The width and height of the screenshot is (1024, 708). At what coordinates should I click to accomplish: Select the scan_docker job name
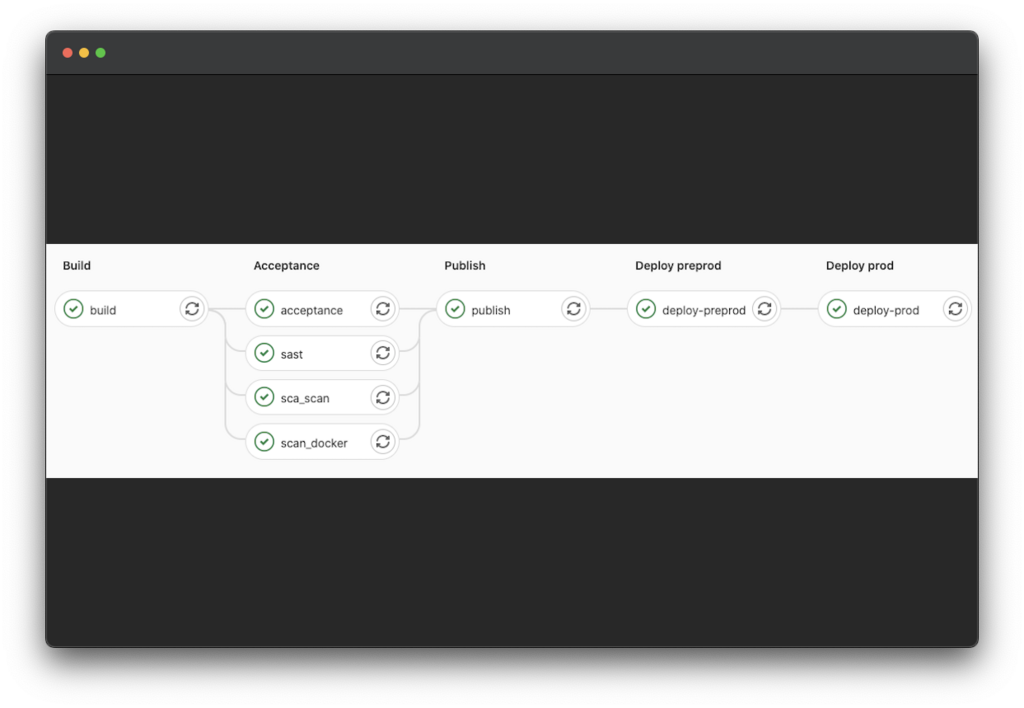(x=314, y=441)
